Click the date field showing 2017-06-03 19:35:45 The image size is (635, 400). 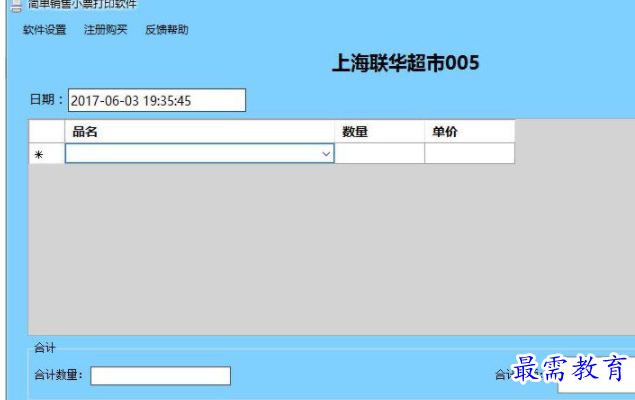click(157, 100)
